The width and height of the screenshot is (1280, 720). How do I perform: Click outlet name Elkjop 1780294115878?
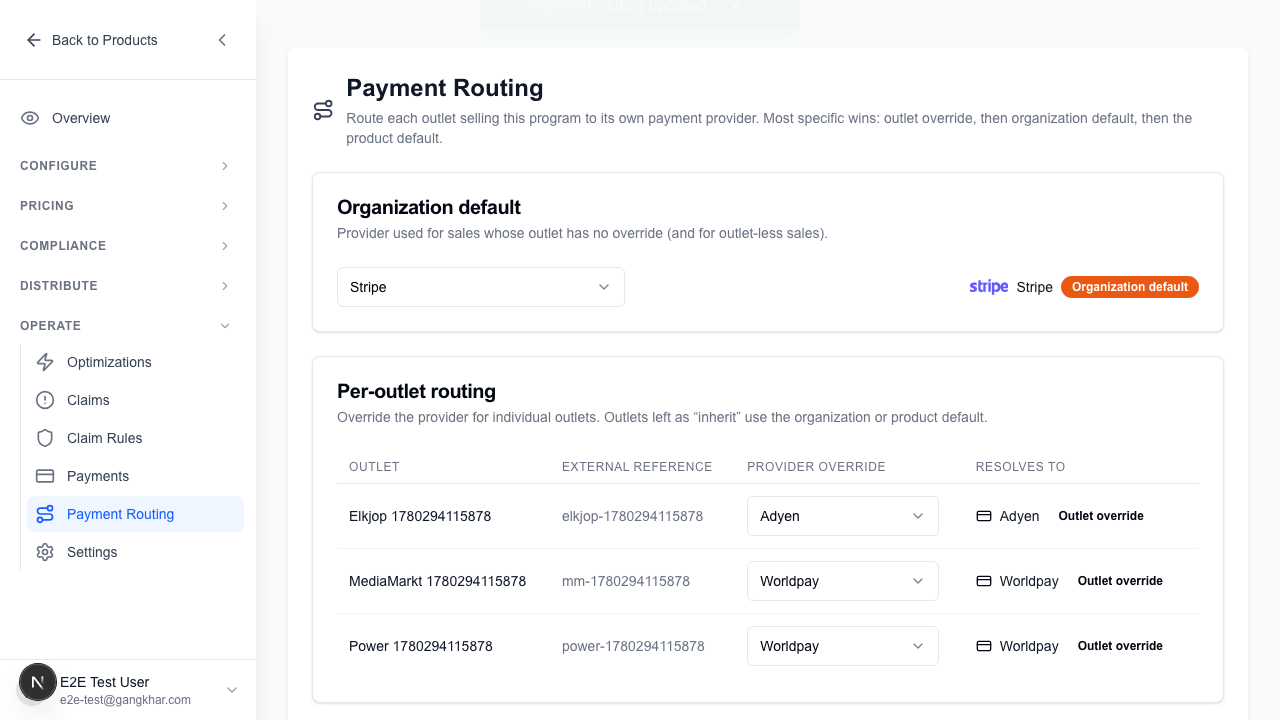pos(420,516)
